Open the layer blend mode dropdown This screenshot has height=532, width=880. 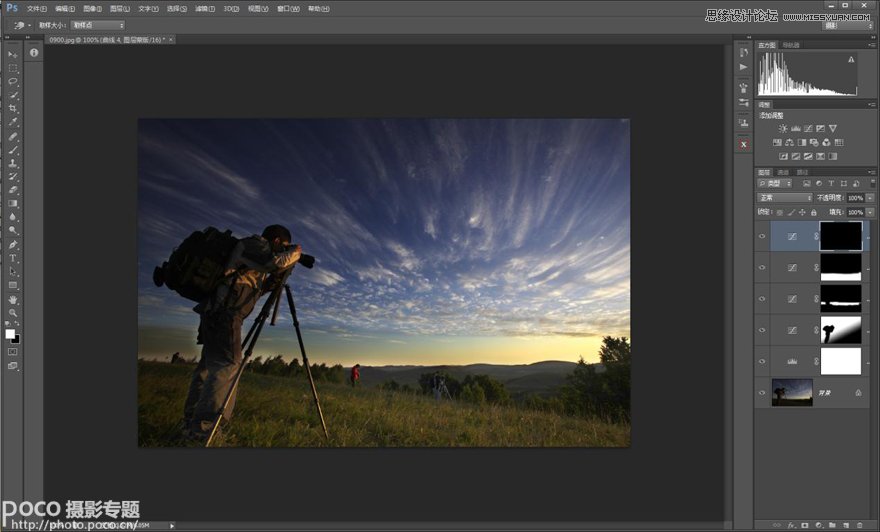click(x=784, y=198)
